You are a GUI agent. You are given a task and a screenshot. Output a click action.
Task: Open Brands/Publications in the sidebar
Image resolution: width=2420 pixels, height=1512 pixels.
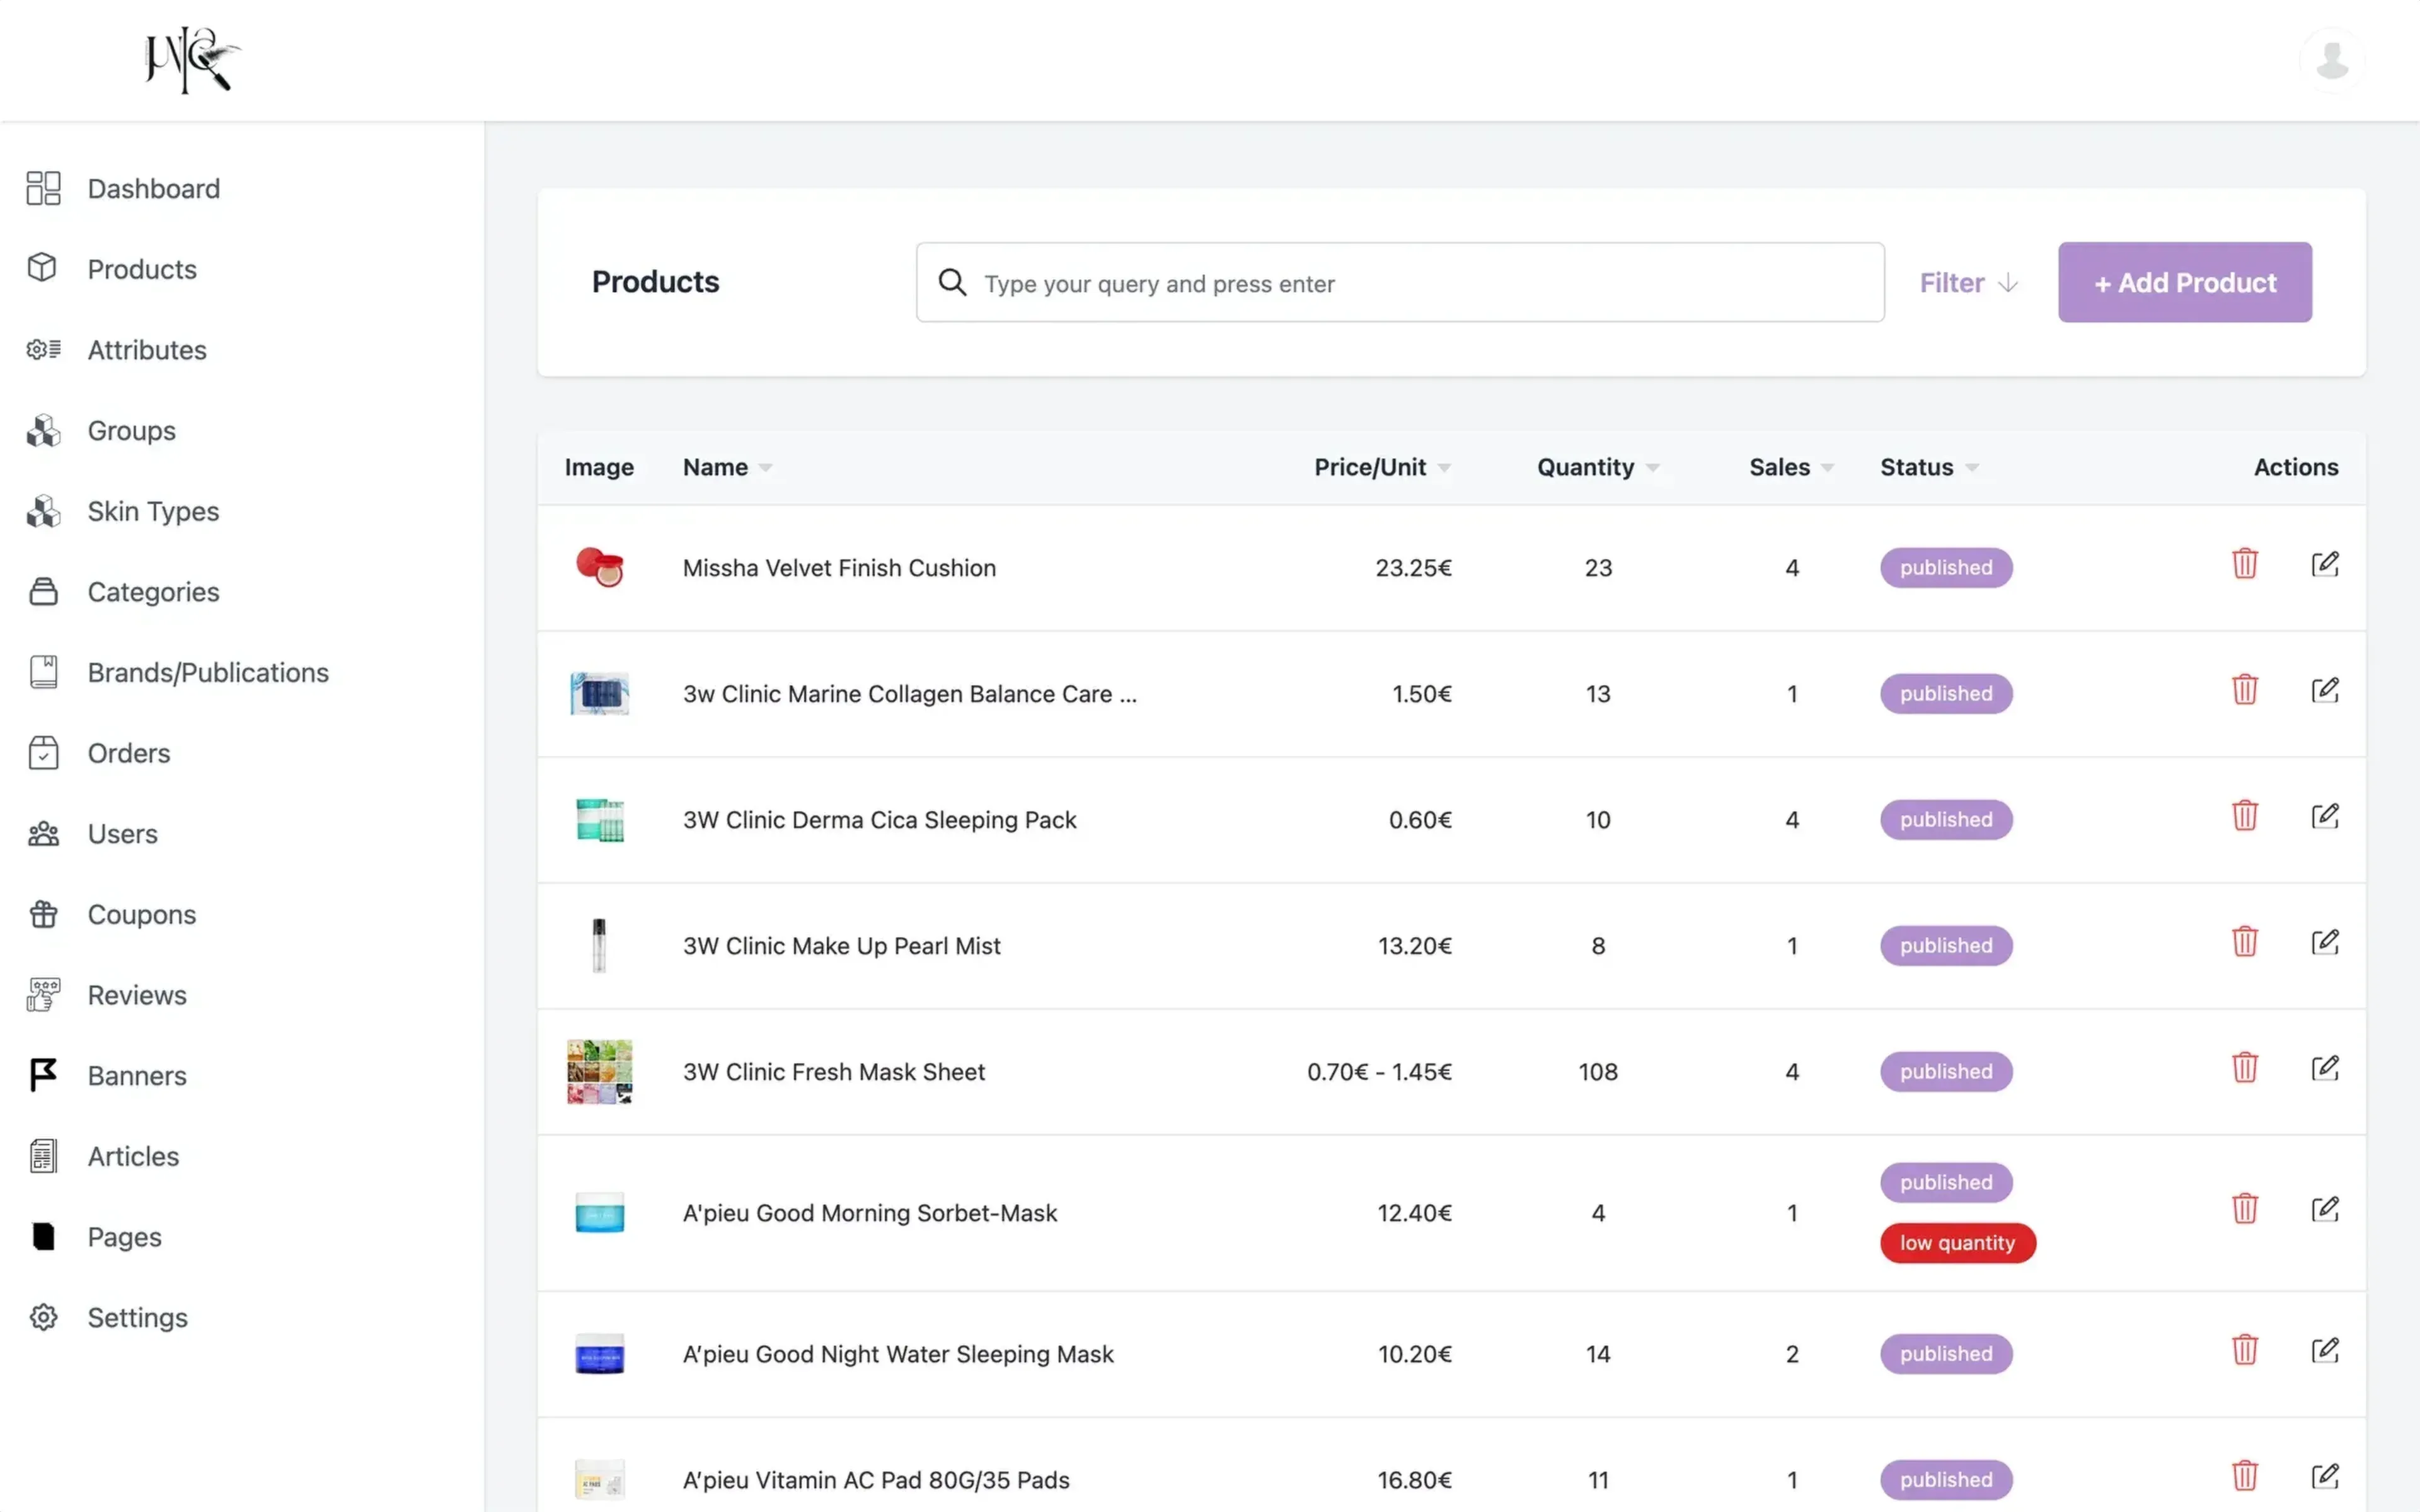coord(208,672)
